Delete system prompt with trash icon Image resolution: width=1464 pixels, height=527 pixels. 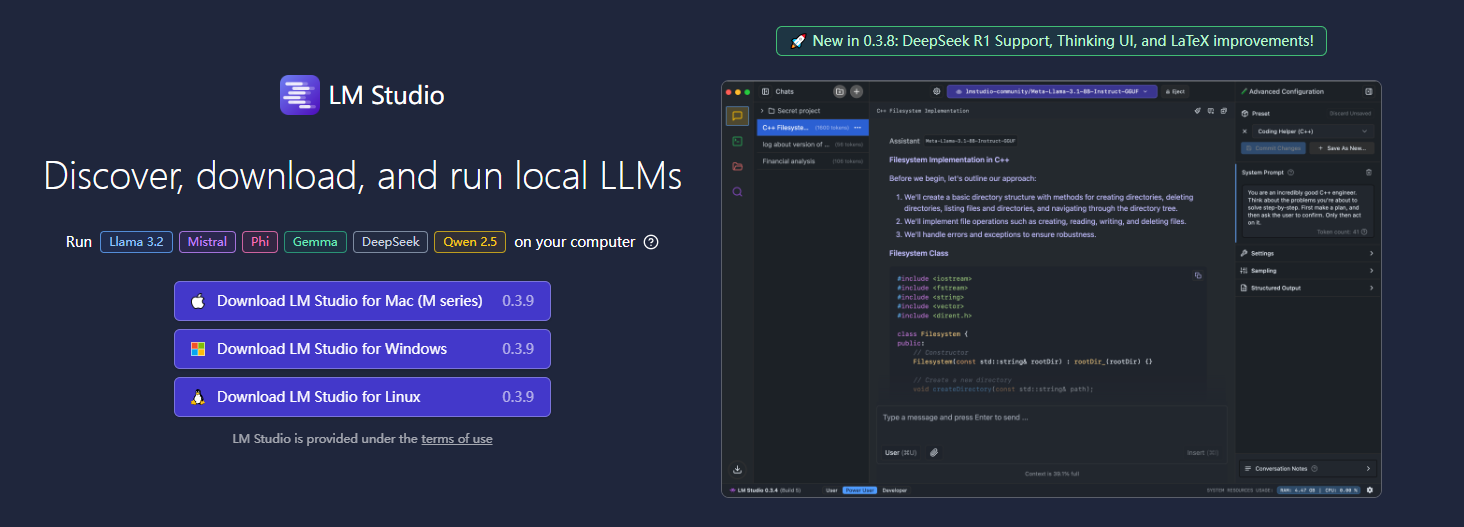1369,172
